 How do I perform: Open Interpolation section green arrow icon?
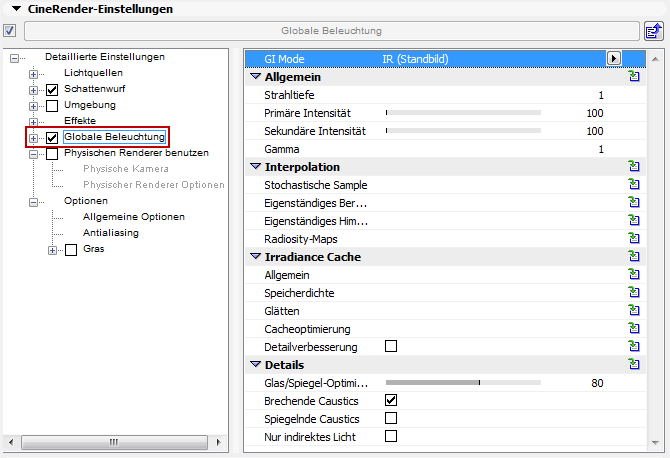coord(634,166)
